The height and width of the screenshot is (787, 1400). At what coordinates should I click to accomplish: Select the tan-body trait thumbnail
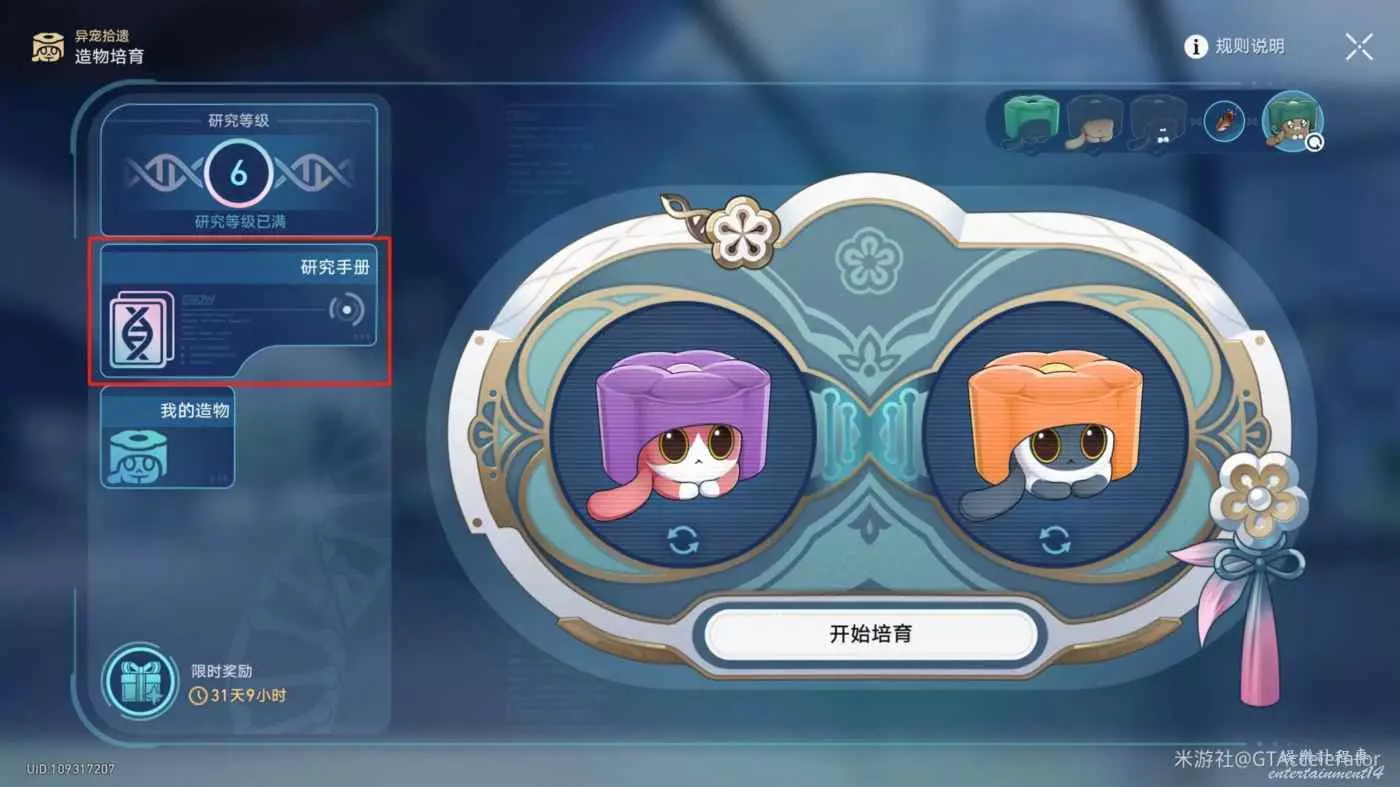pyautogui.click(x=1093, y=122)
